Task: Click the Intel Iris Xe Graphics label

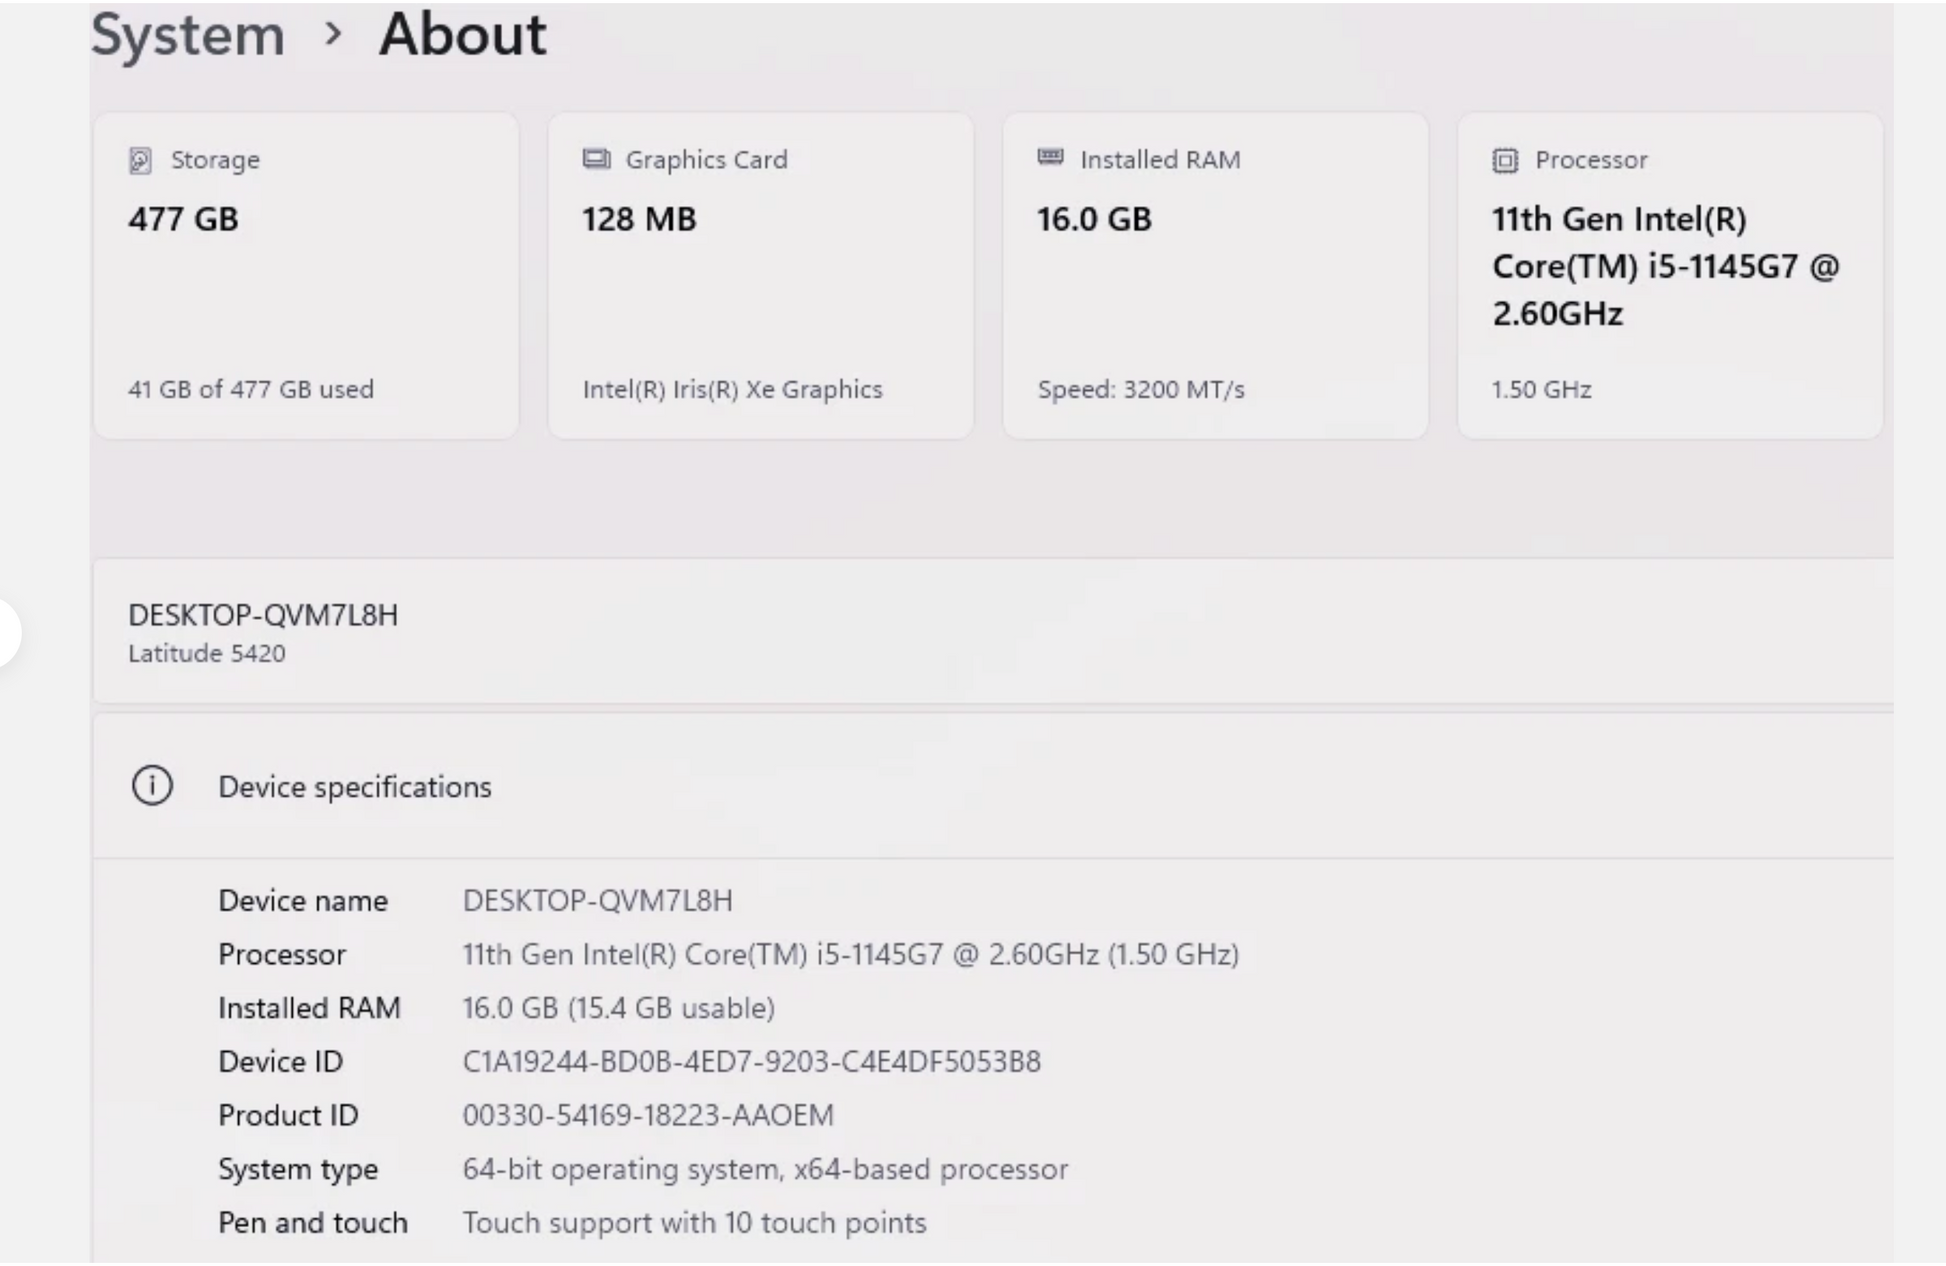Action: point(732,389)
